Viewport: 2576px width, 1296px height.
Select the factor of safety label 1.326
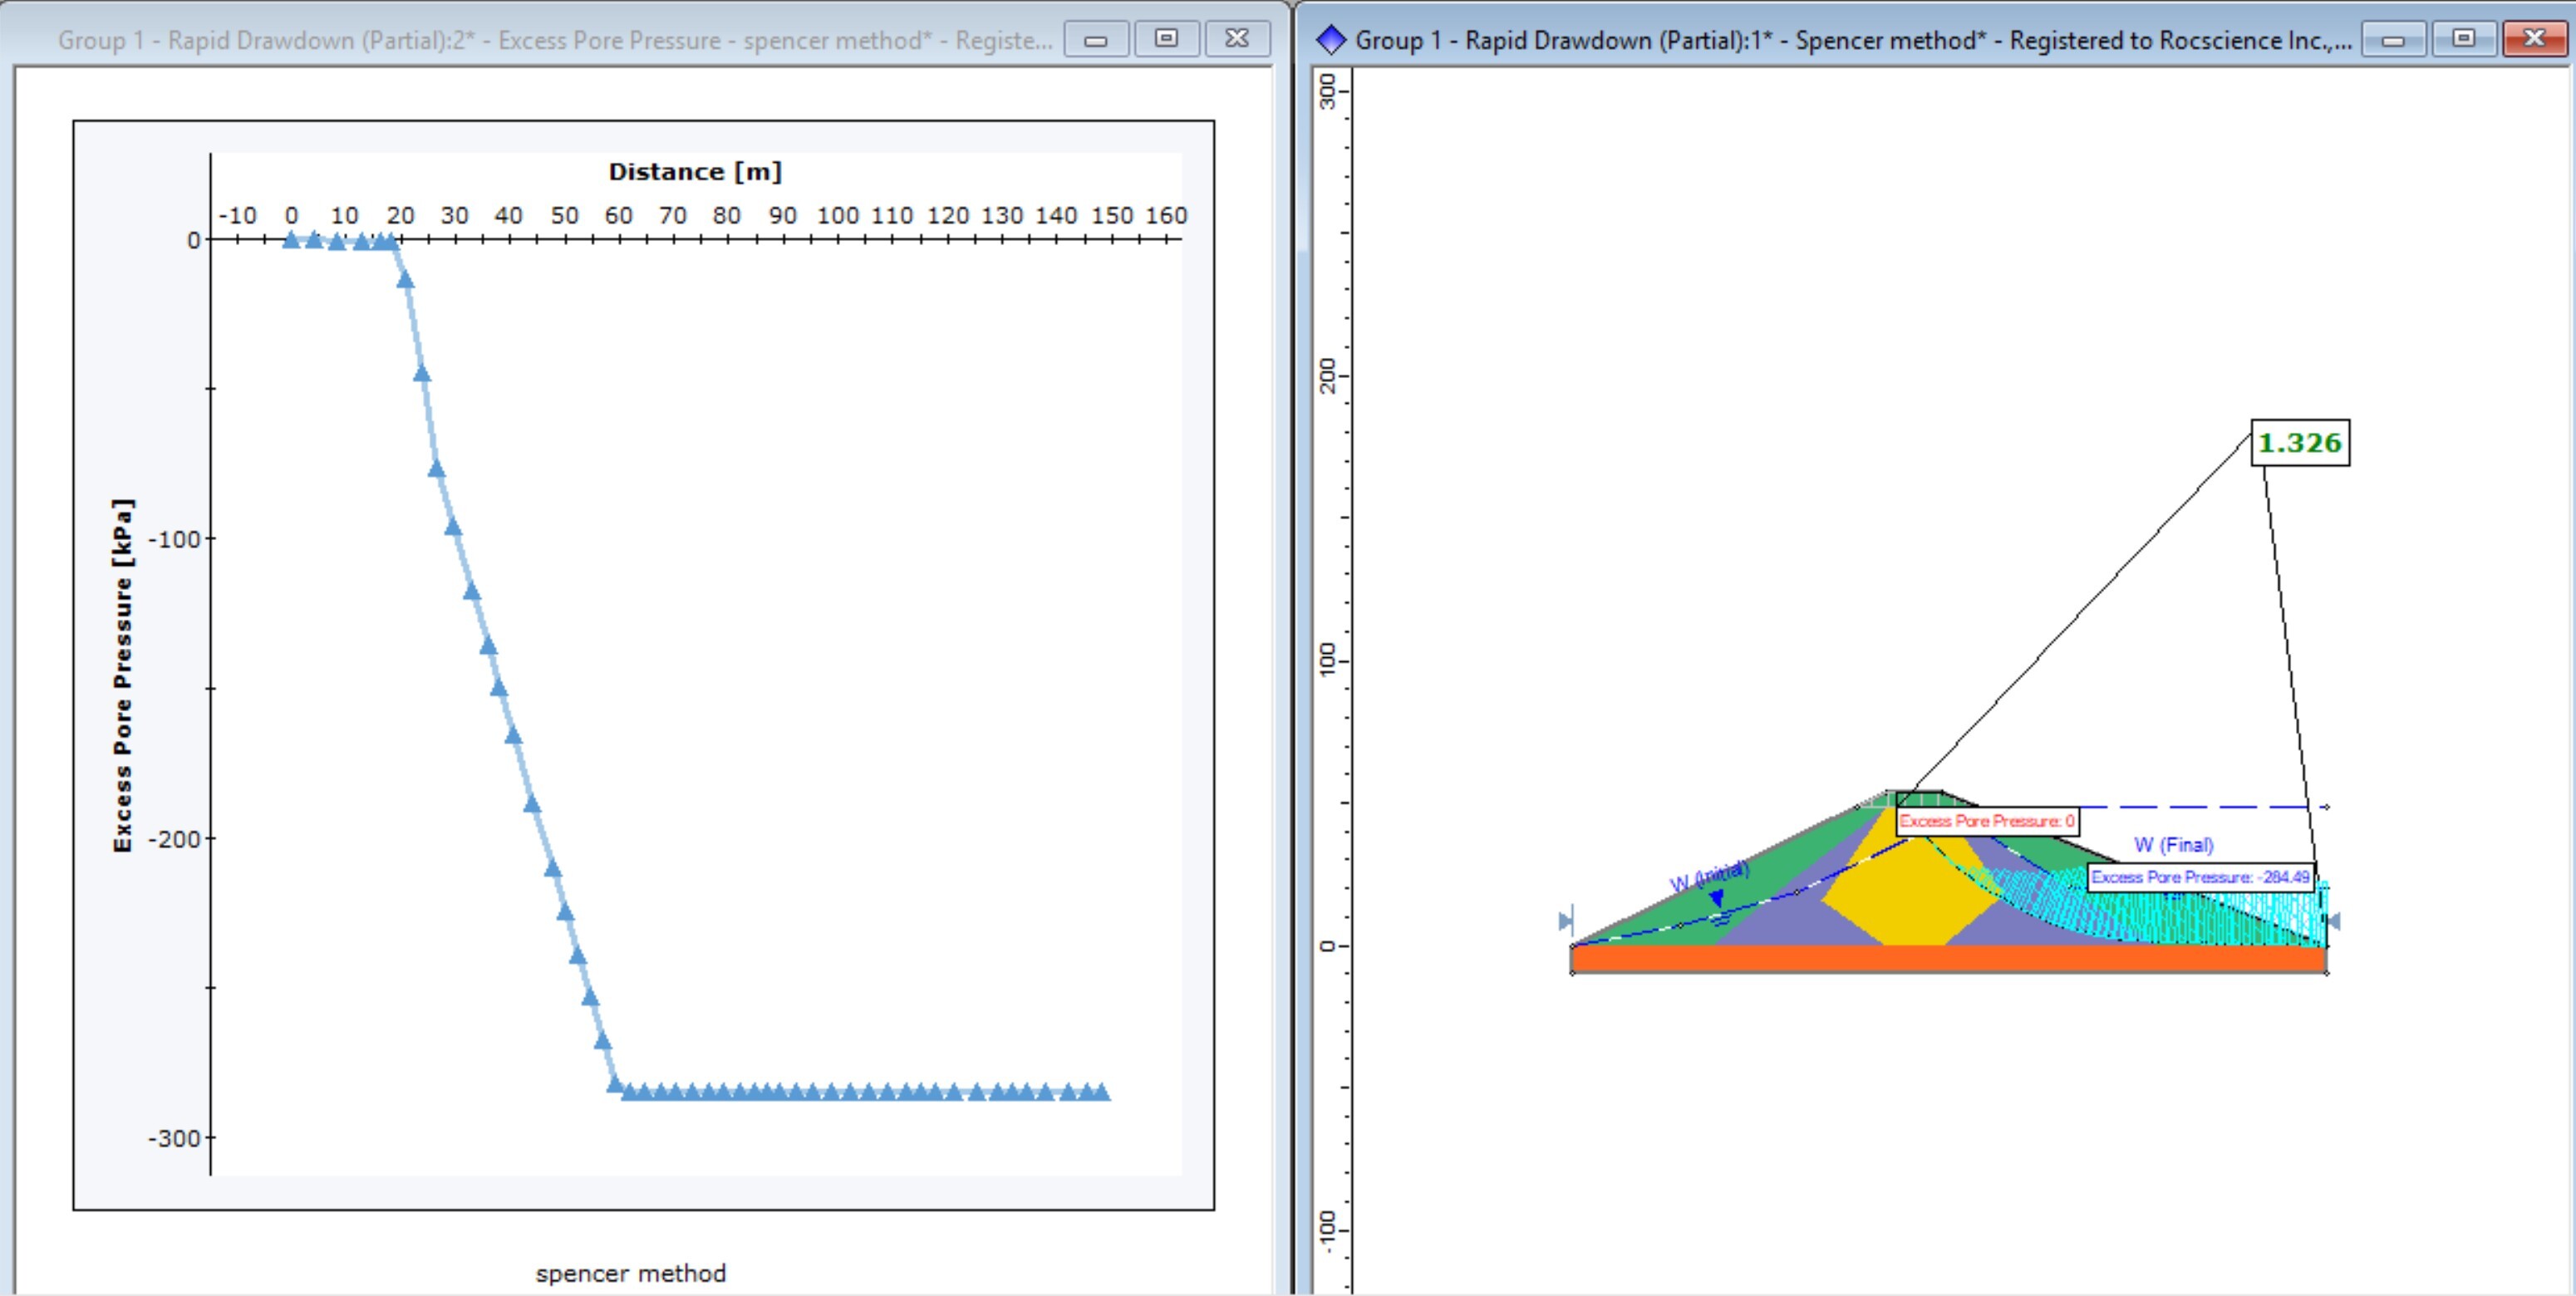[2299, 444]
